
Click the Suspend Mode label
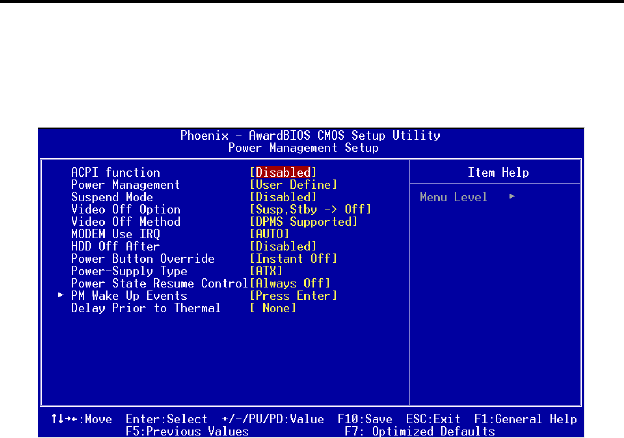[x=112, y=197]
